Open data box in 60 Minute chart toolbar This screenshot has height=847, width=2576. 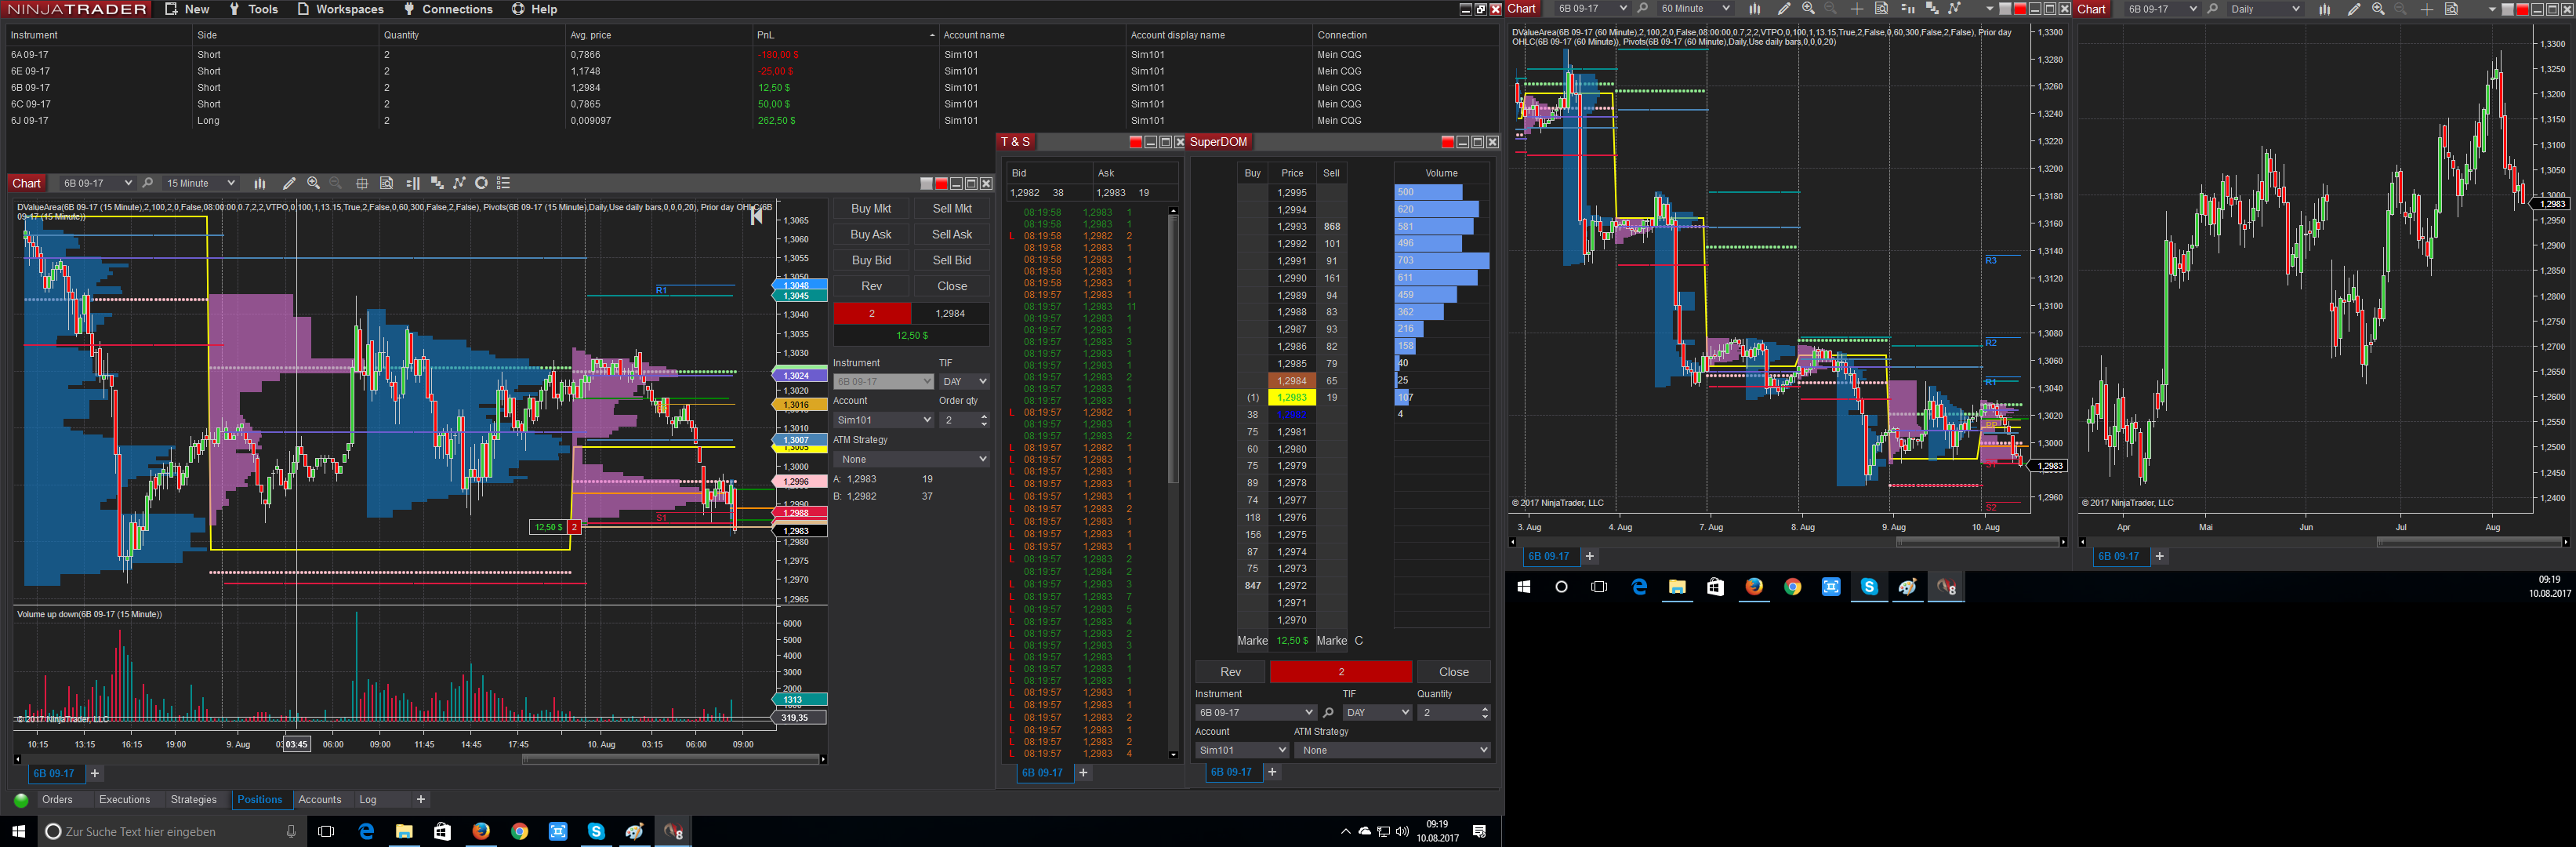coord(1881,9)
